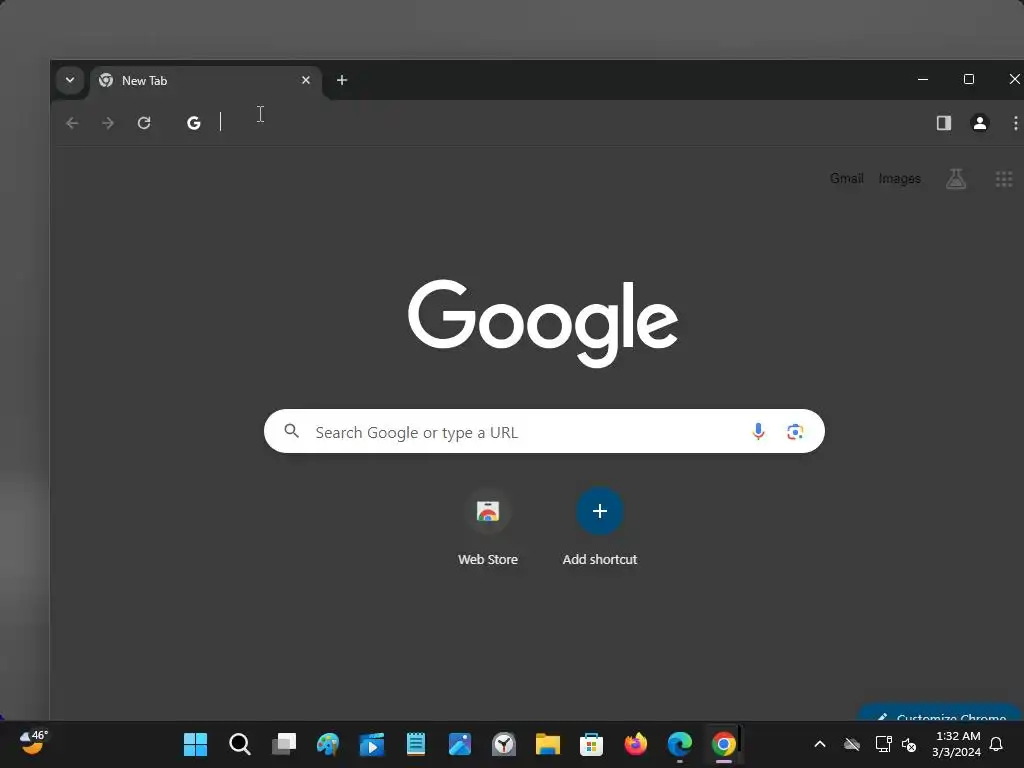The image size is (1024, 768).
Task: Go back using the back arrow
Action: coord(72,123)
